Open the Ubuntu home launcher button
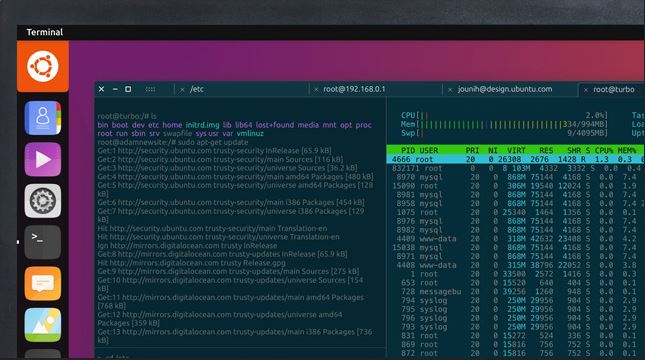The width and height of the screenshot is (645, 360). (43, 66)
